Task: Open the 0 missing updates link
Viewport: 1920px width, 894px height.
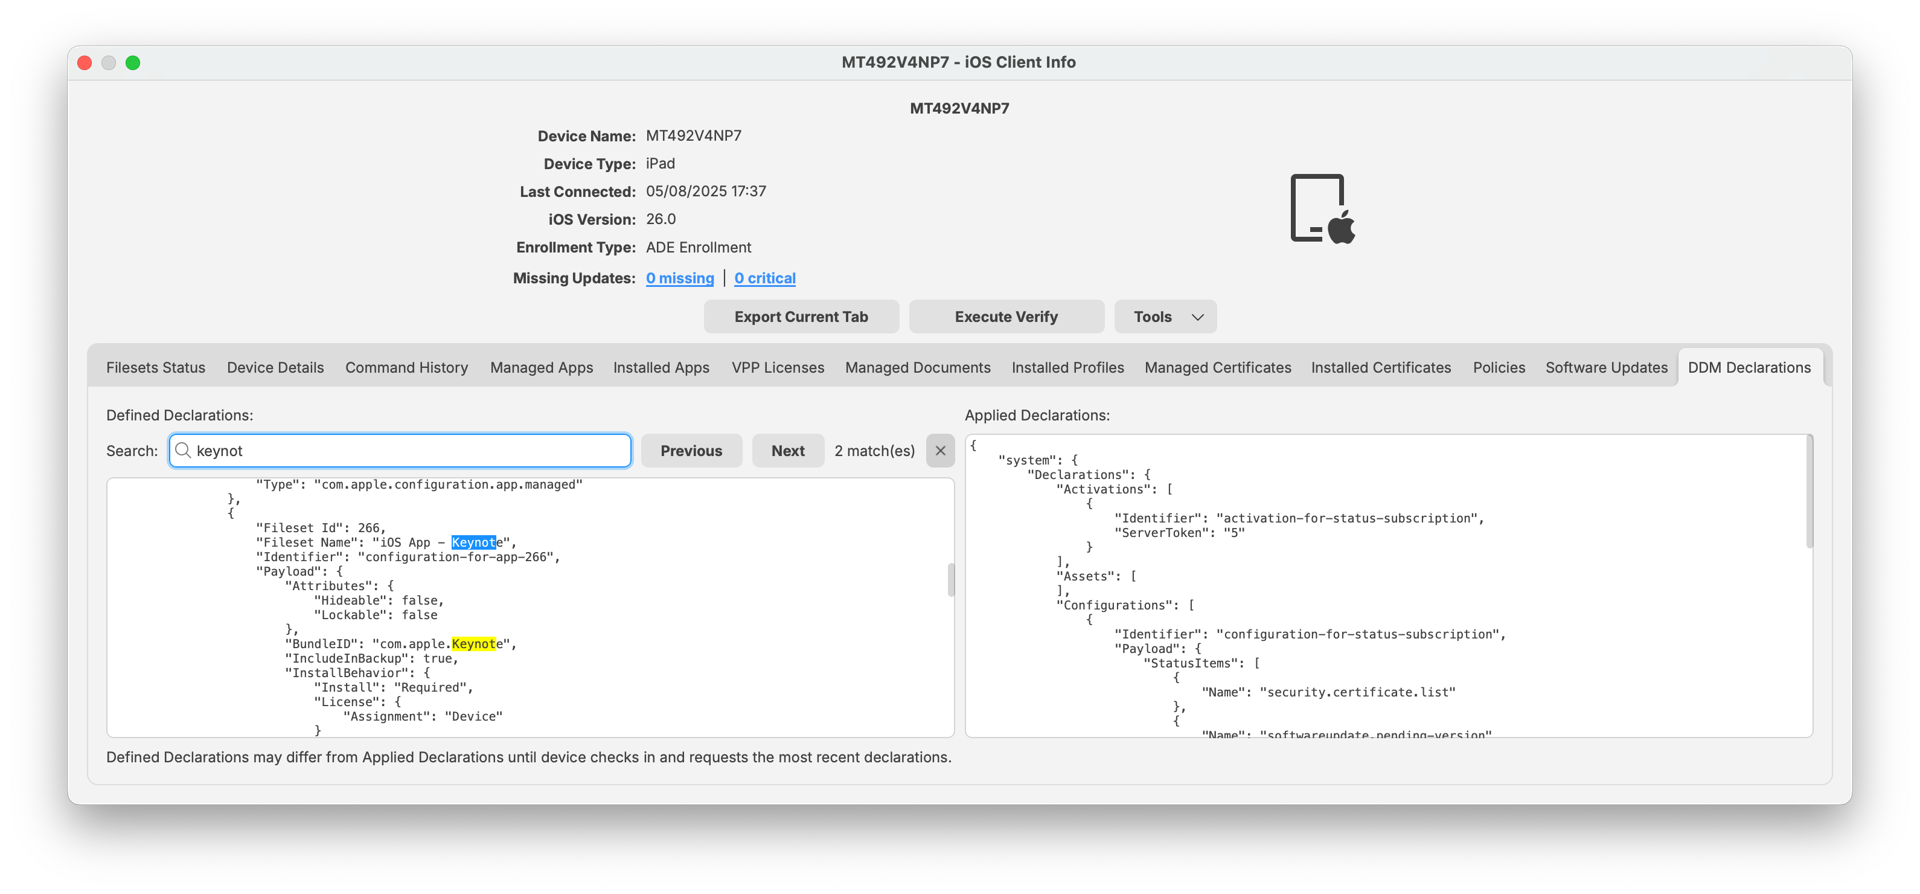Action: pyautogui.click(x=679, y=278)
